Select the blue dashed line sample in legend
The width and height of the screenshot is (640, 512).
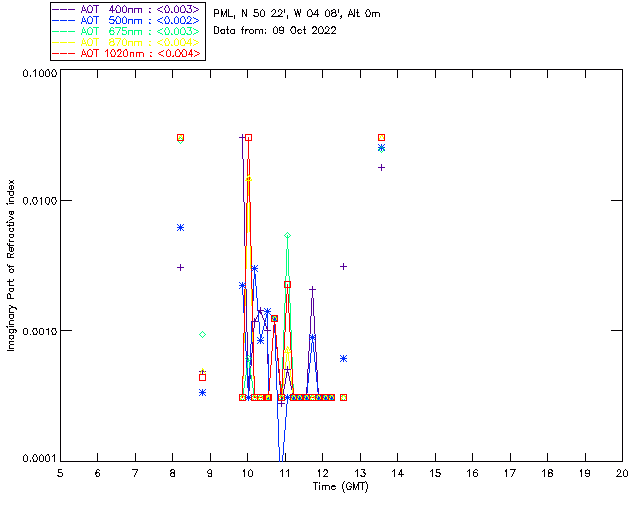pos(64,20)
